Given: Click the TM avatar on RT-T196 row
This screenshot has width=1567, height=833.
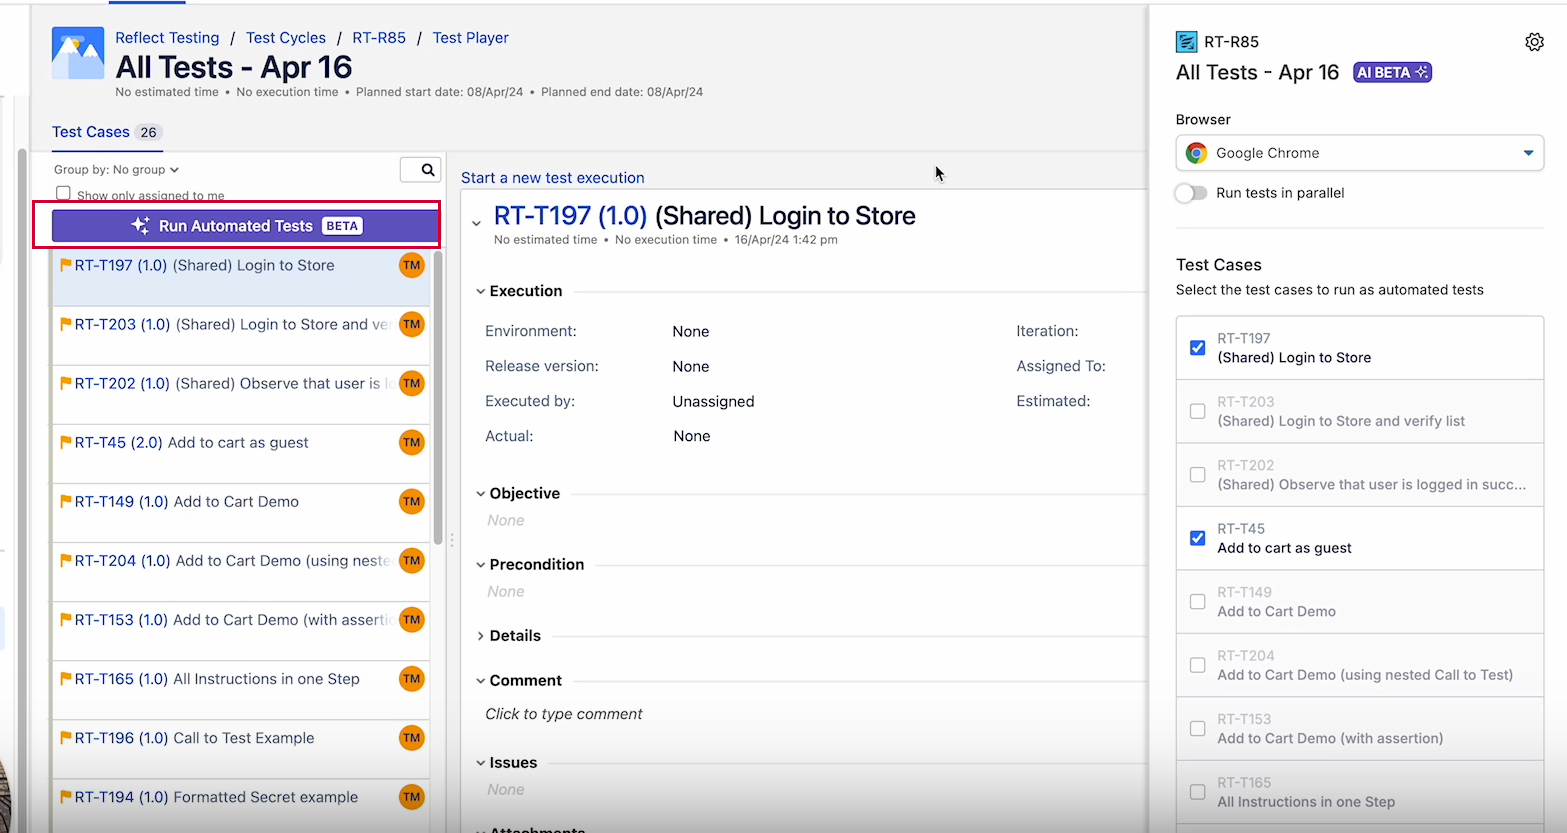Looking at the screenshot, I should [412, 739].
